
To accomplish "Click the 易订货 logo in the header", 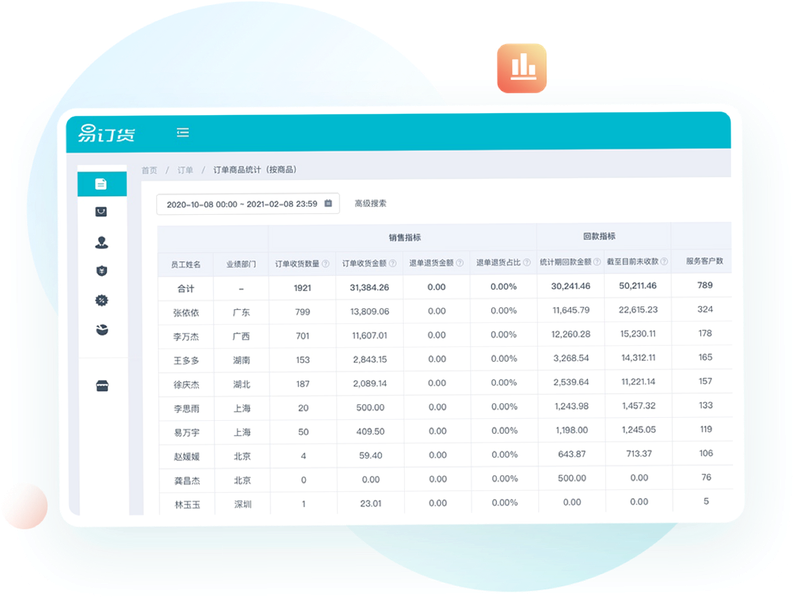I will tap(107, 133).
